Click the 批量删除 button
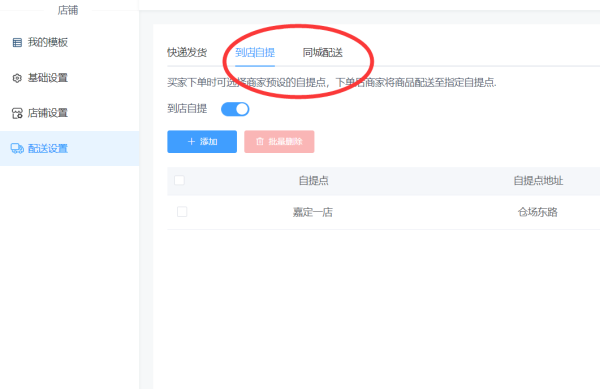 tap(279, 142)
